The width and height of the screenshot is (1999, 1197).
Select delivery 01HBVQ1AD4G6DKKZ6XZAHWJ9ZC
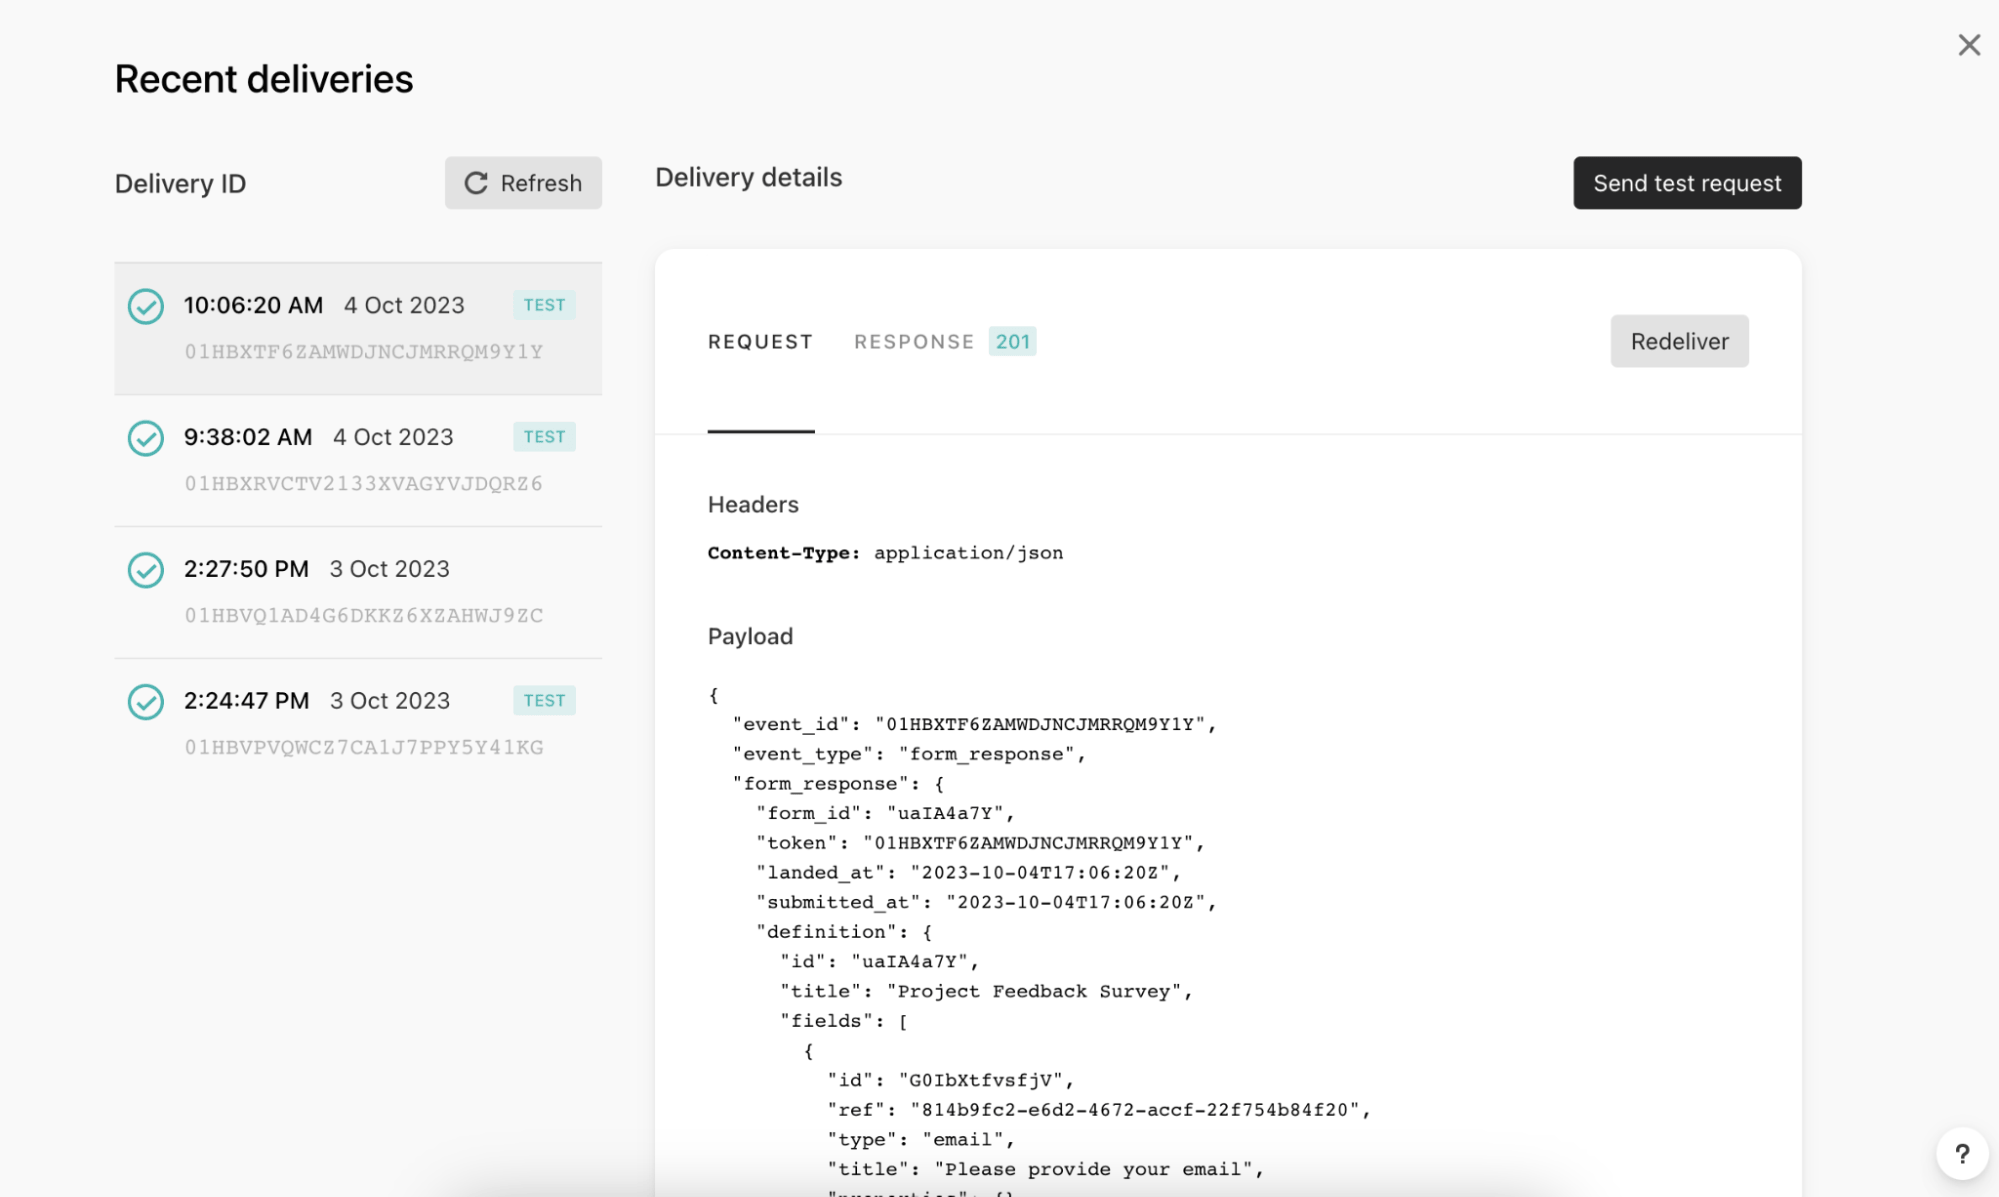[x=363, y=616]
